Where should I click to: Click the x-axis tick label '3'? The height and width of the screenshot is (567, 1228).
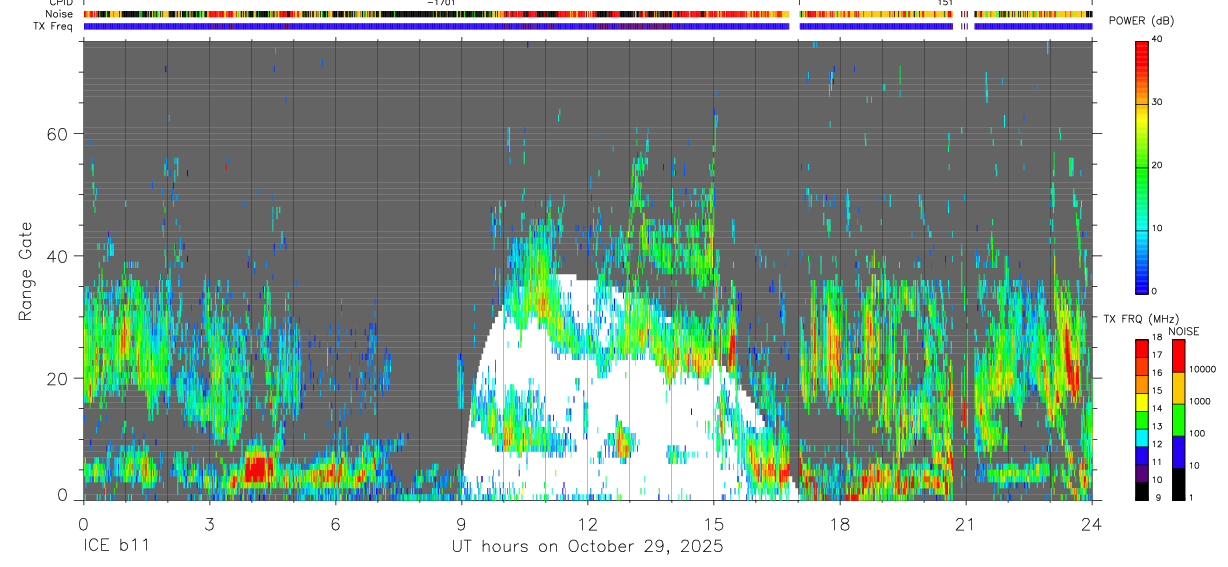pyautogui.click(x=209, y=523)
